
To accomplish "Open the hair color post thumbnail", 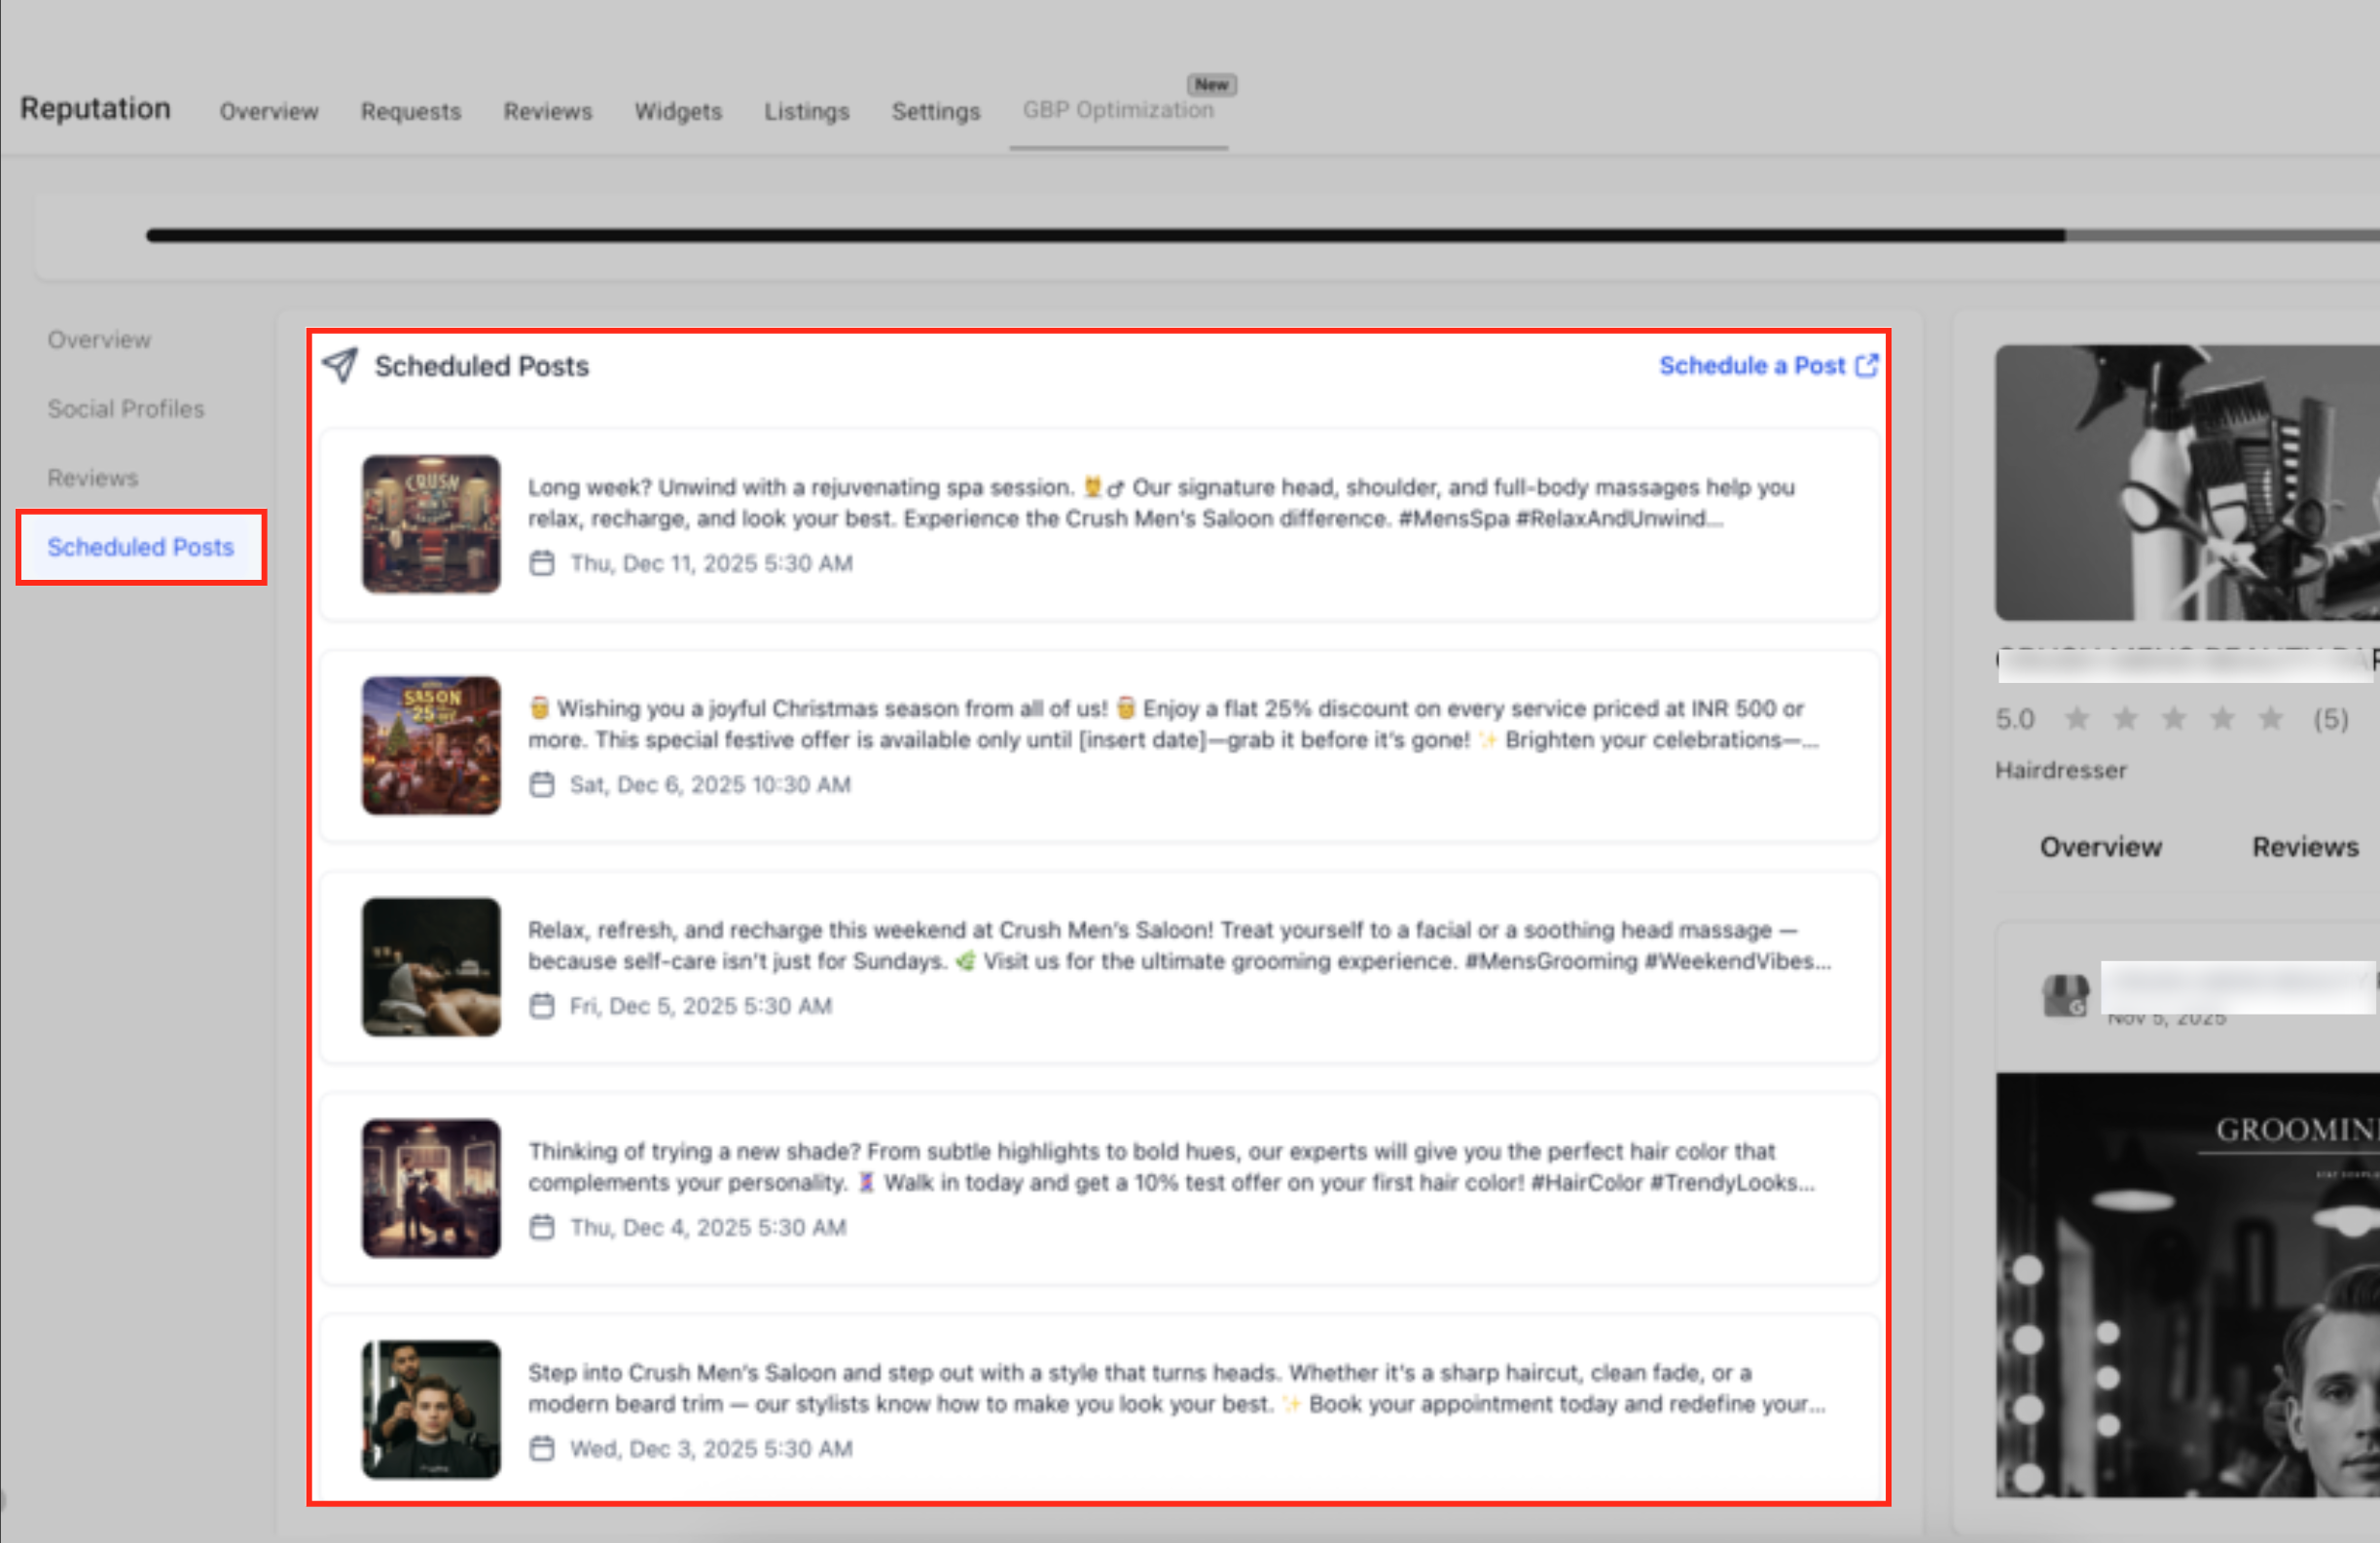I will point(431,1188).
